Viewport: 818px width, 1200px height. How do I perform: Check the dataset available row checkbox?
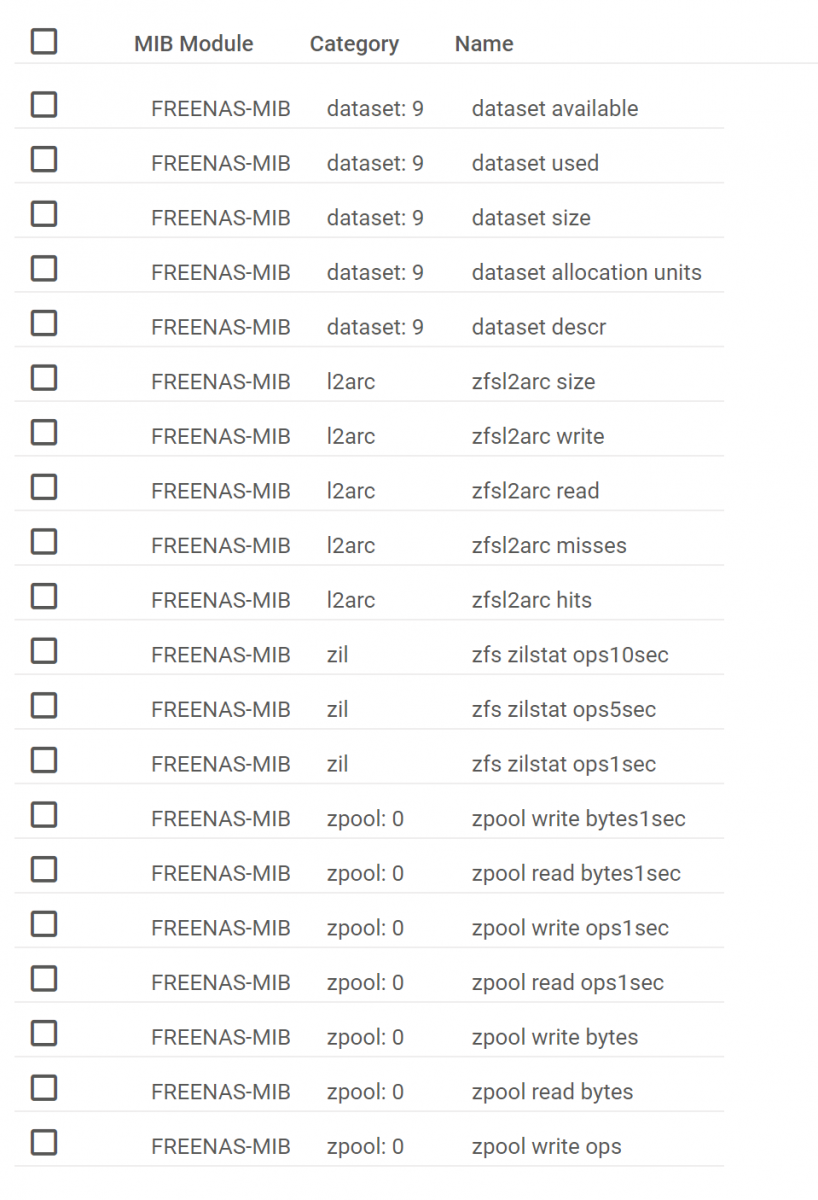click(x=44, y=105)
